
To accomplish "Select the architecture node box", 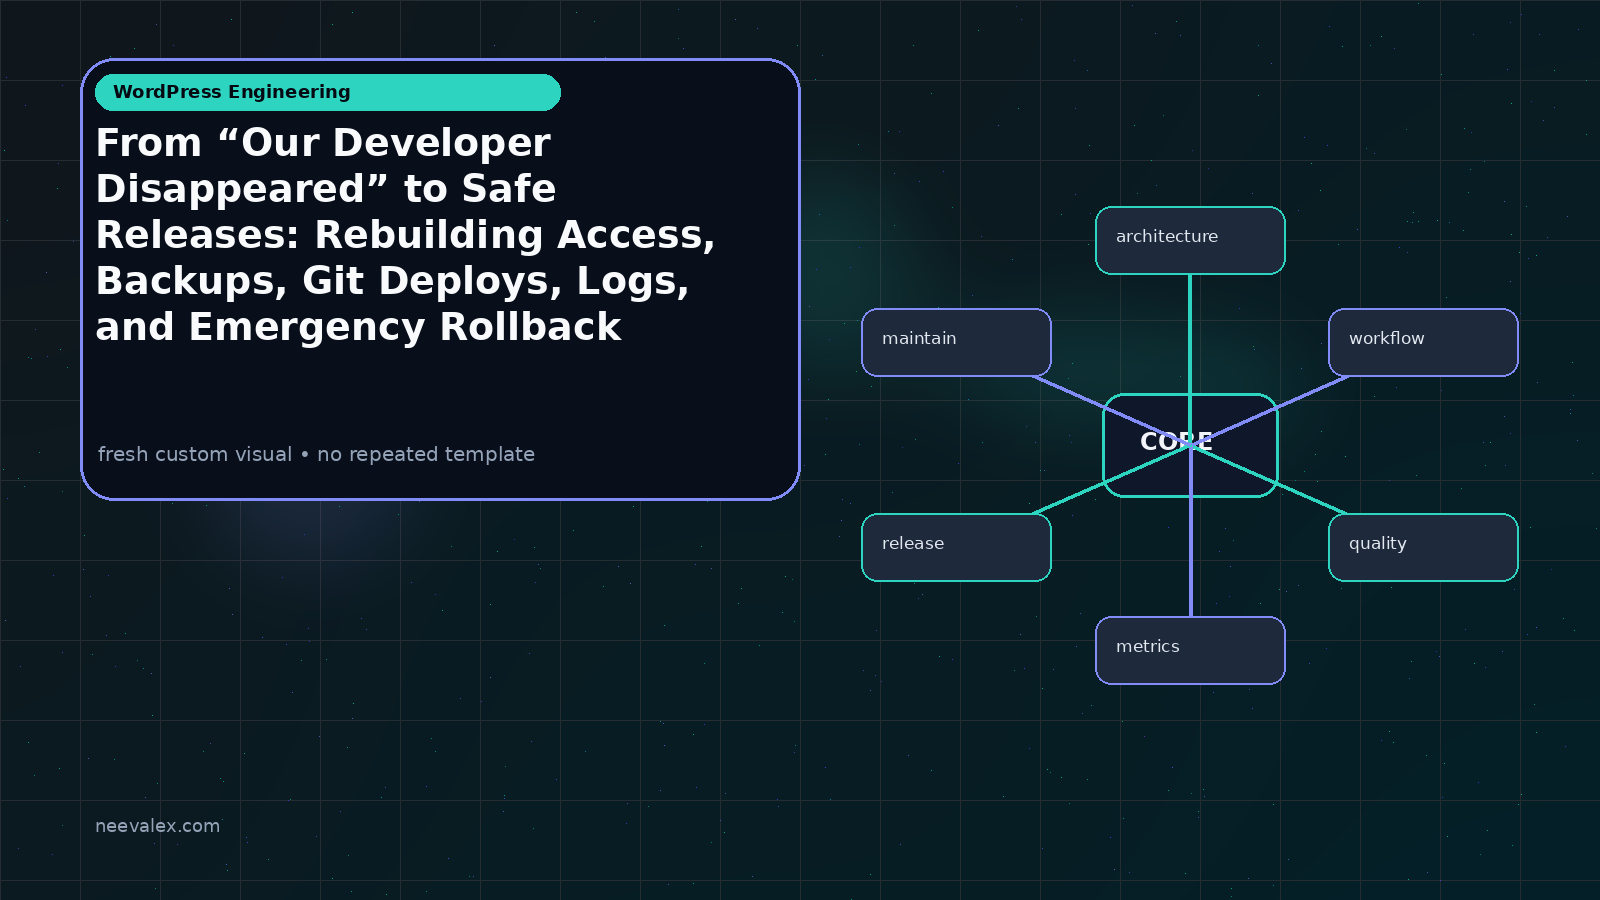I will click(x=1190, y=240).
